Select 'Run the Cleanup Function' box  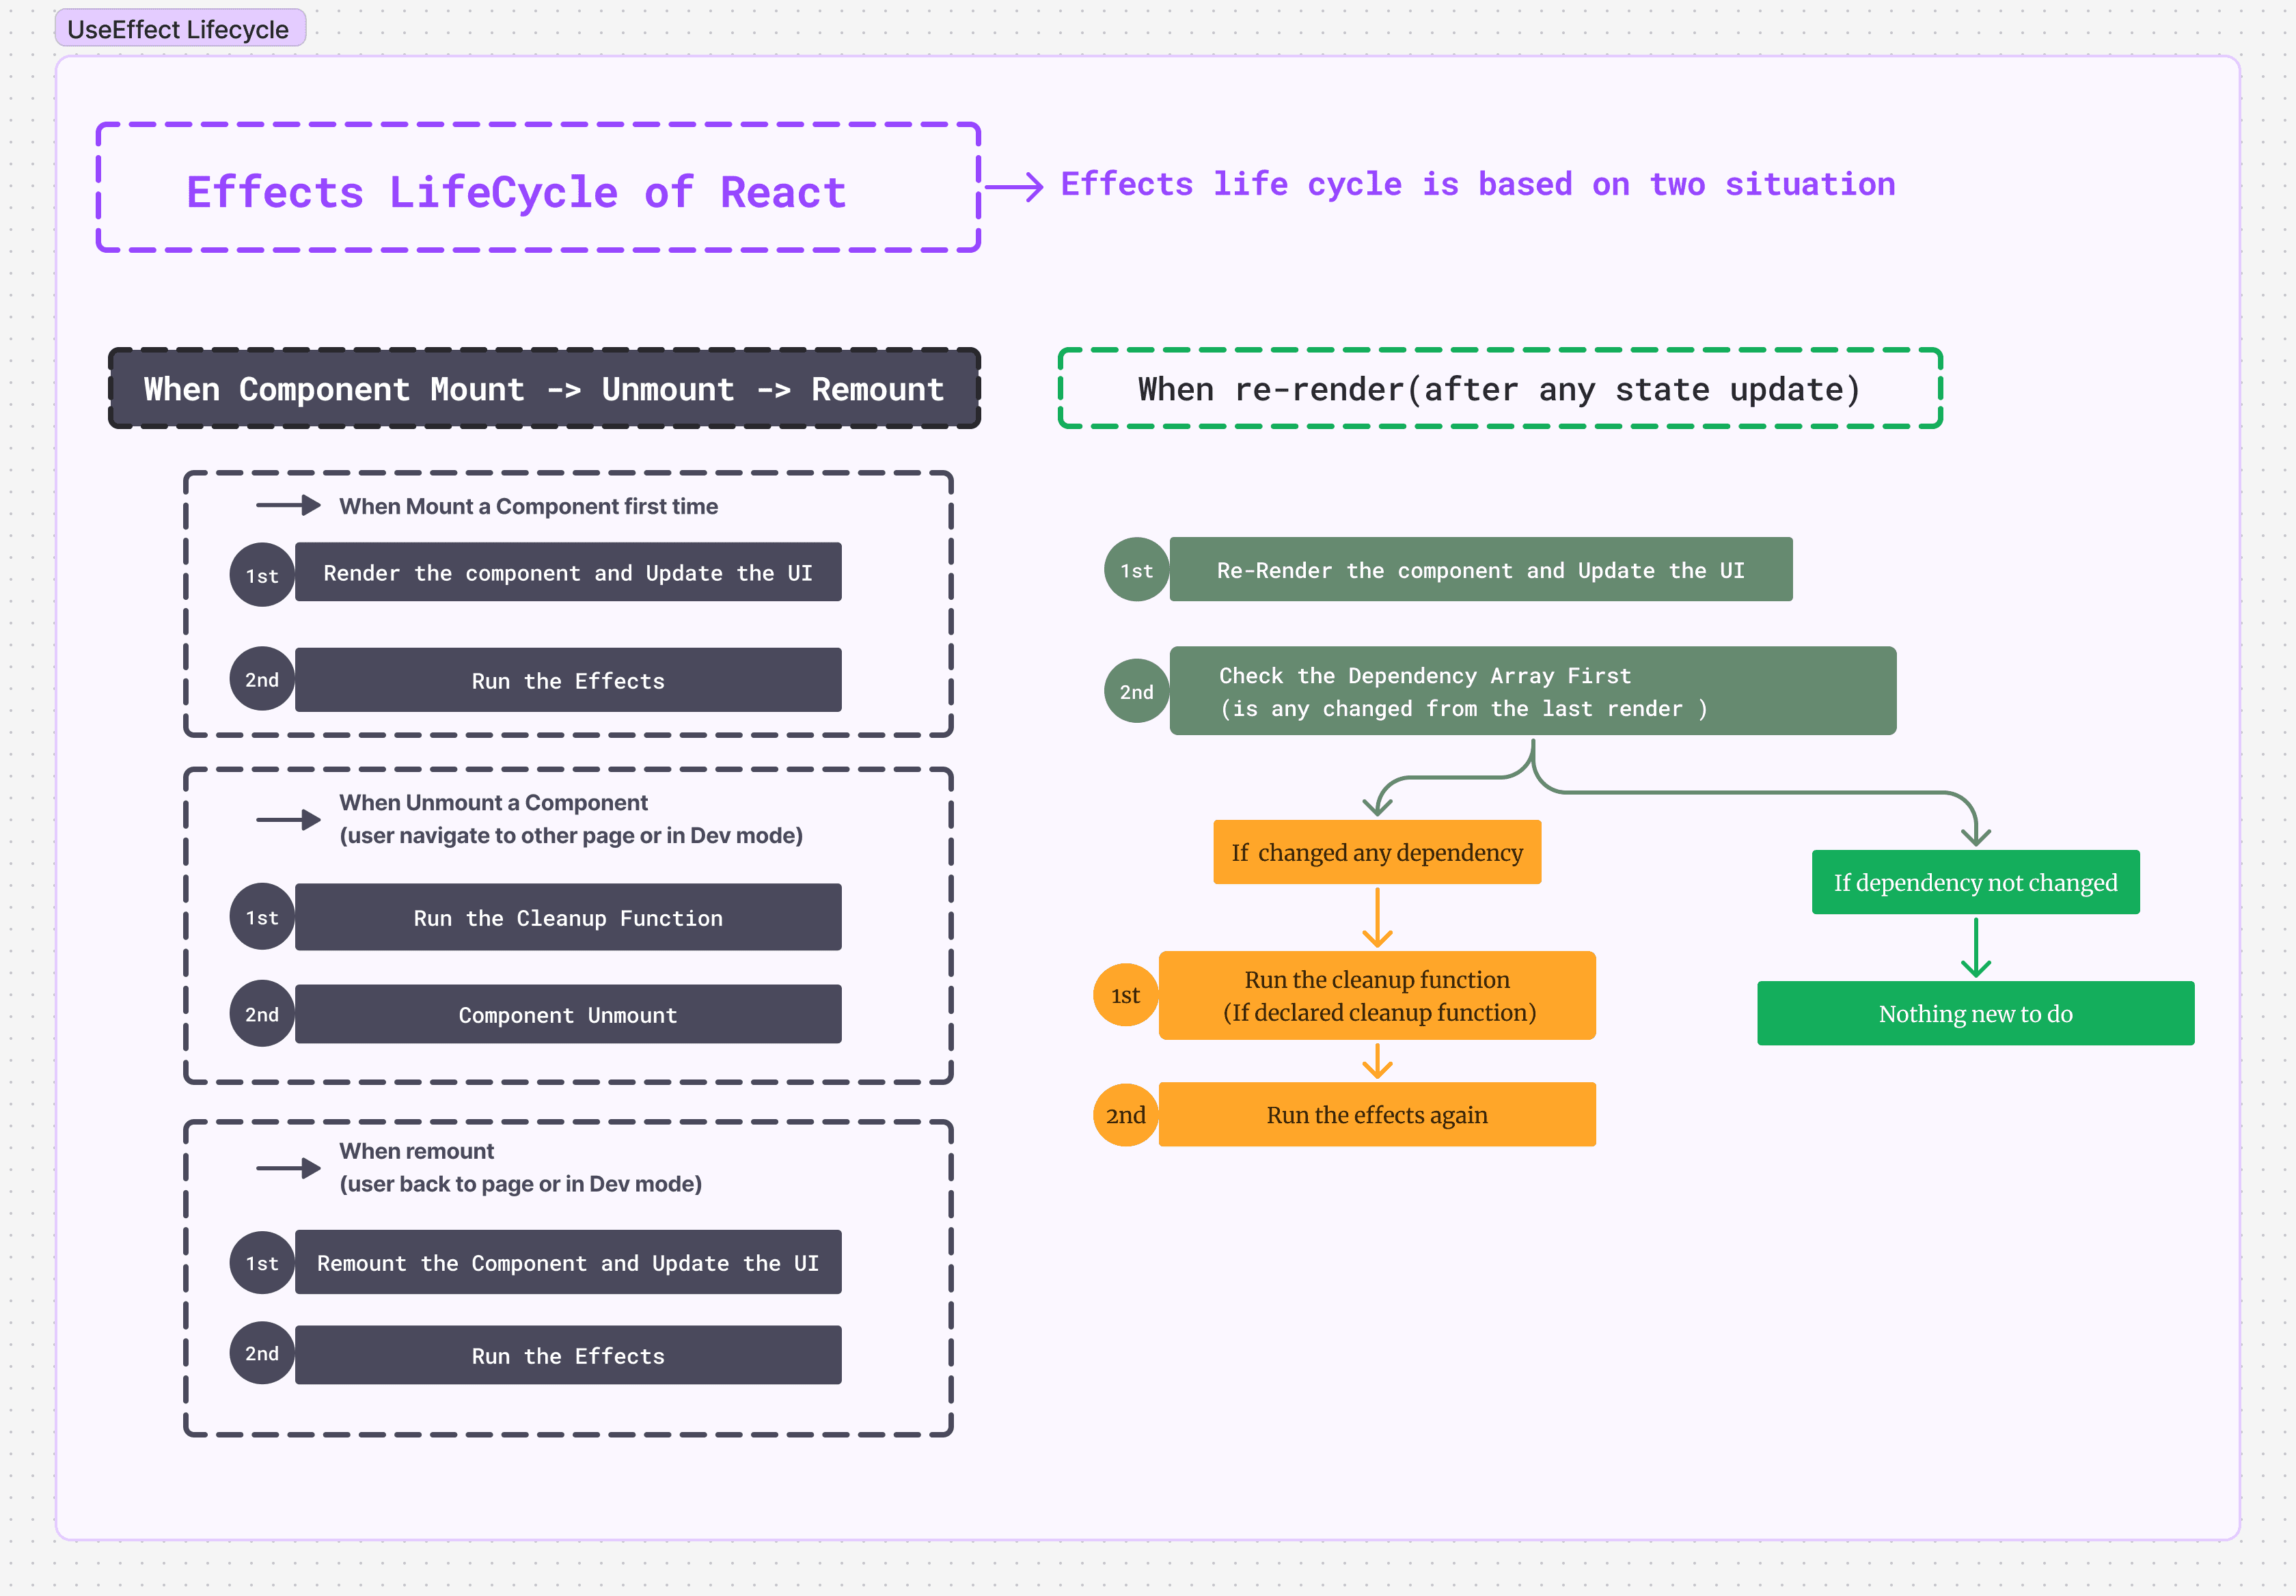[568, 917]
